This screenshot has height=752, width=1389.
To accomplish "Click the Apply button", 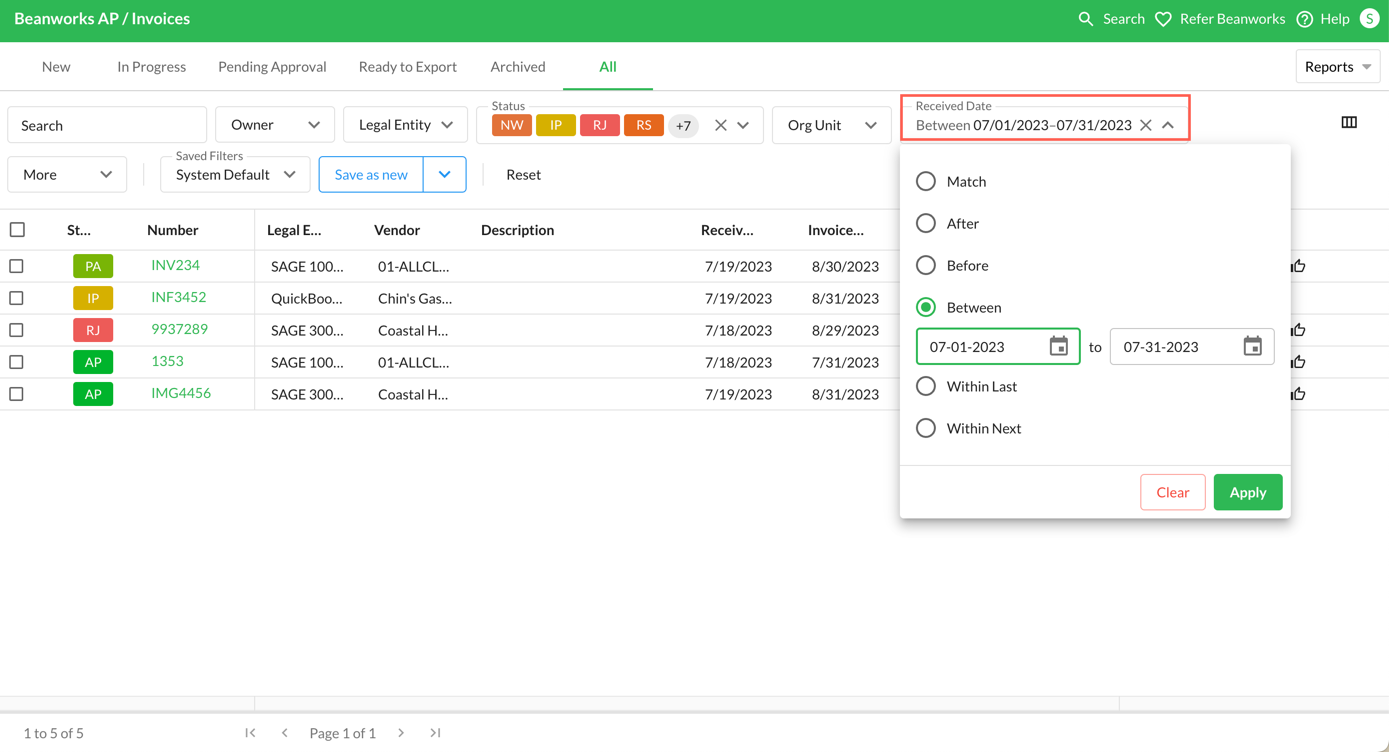I will coord(1248,492).
